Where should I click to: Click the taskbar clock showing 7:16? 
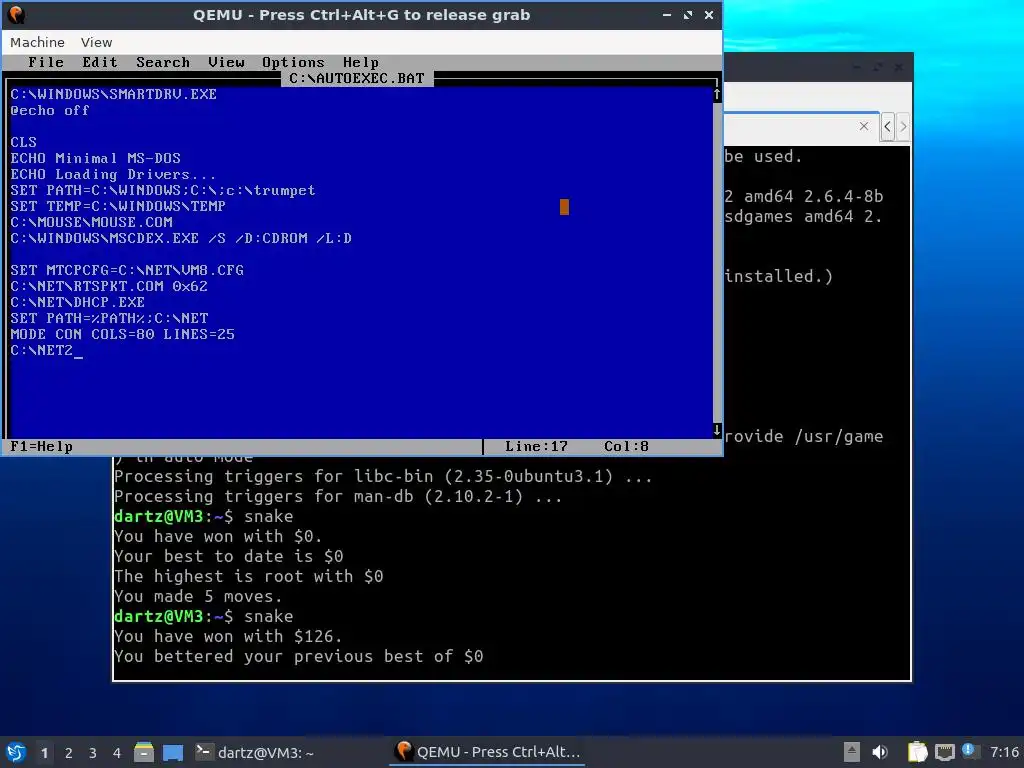pos(1004,752)
